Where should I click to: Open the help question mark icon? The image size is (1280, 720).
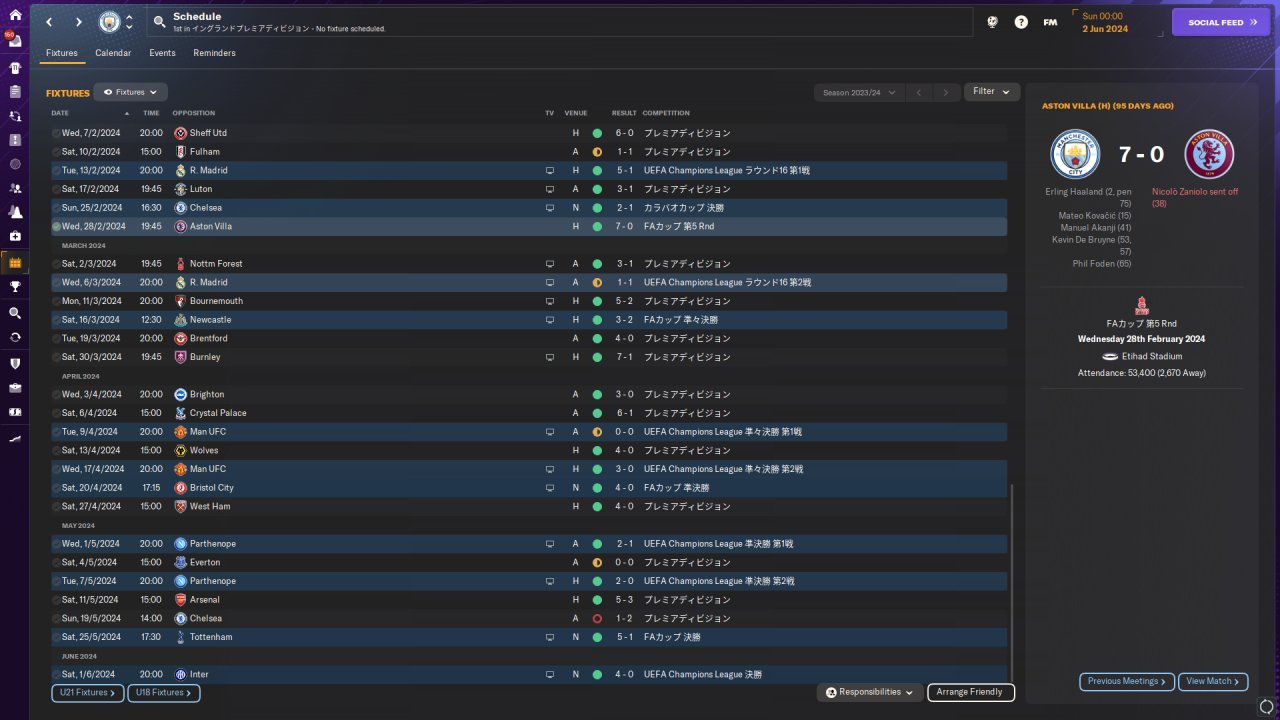coord(1021,22)
